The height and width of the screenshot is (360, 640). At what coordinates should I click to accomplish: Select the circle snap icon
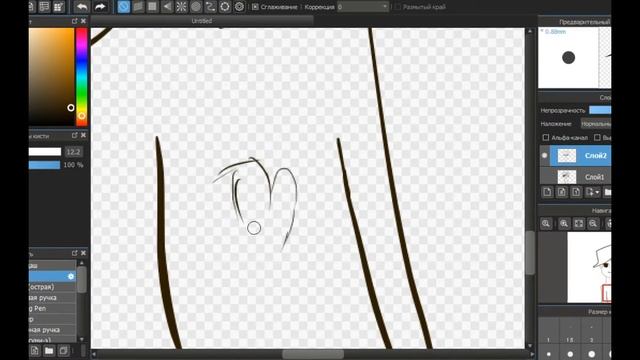tap(196, 7)
